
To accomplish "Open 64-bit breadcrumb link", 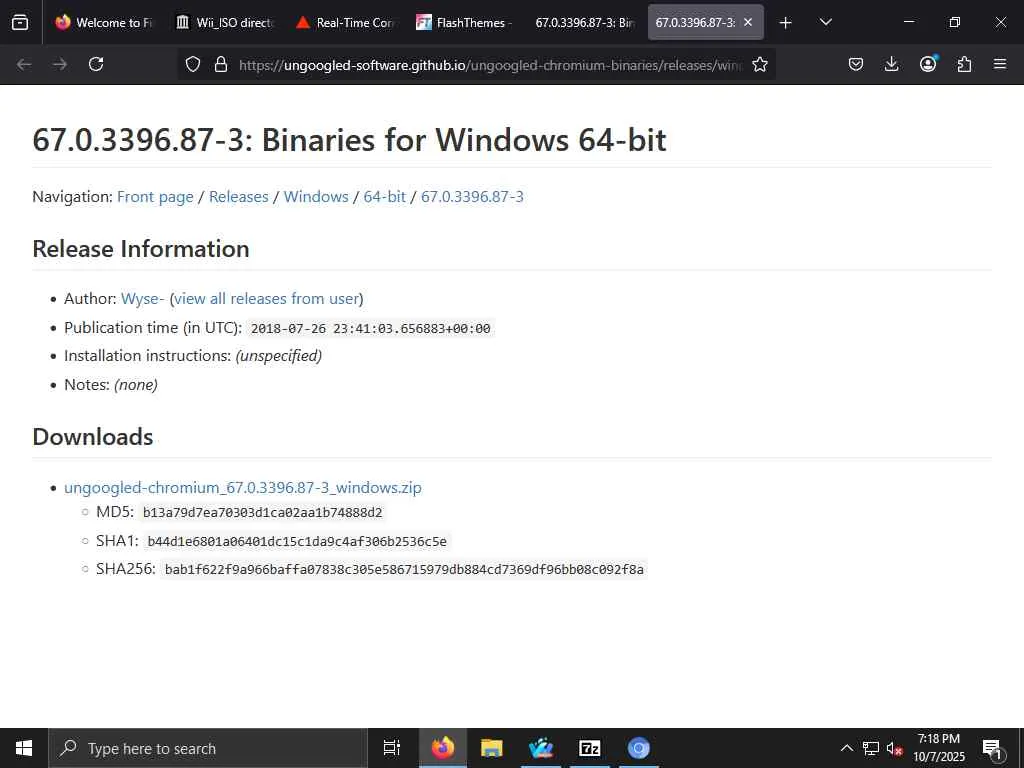I will [385, 197].
